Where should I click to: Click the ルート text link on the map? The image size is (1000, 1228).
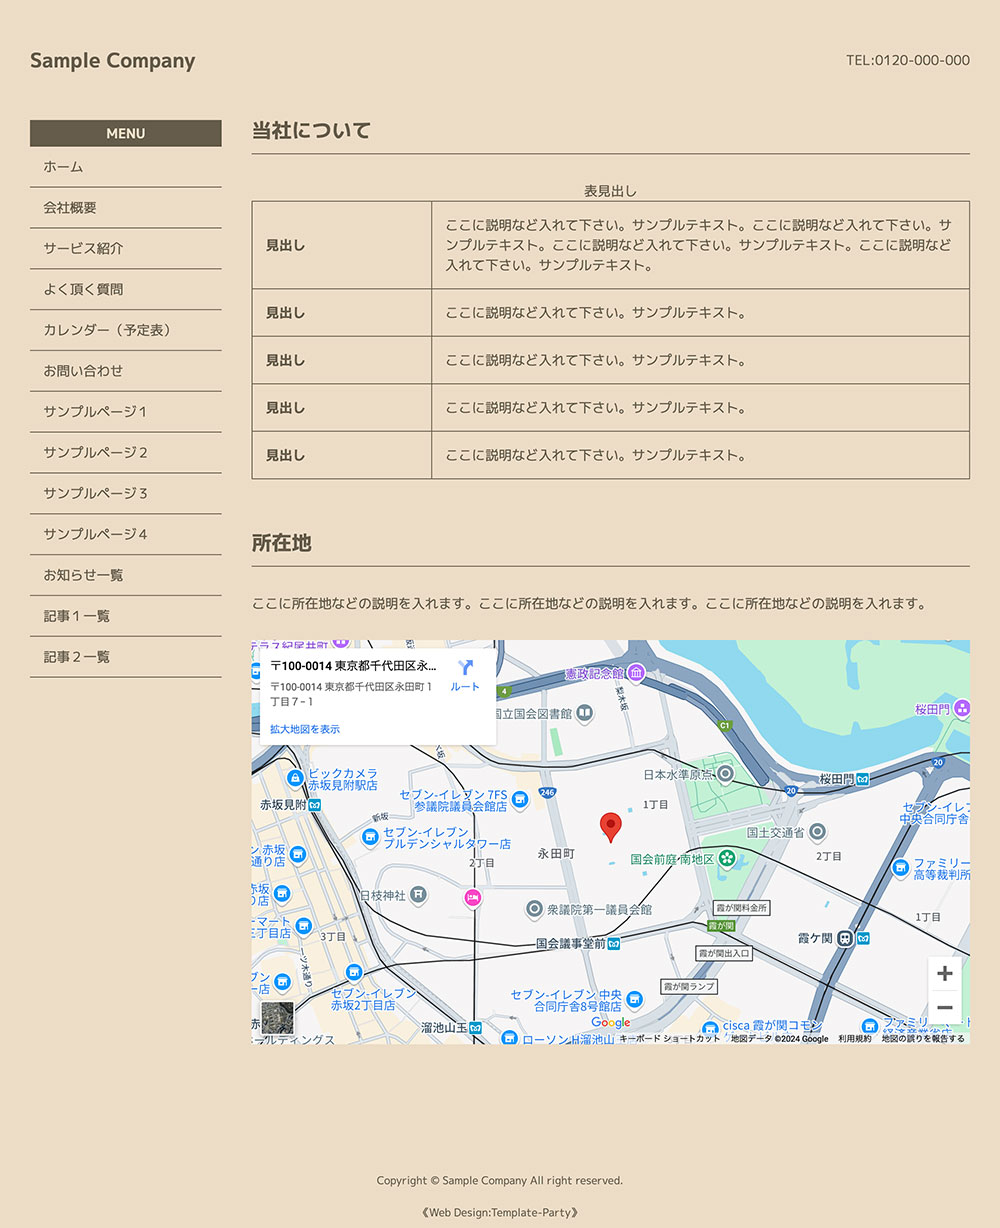tap(465, 687)
